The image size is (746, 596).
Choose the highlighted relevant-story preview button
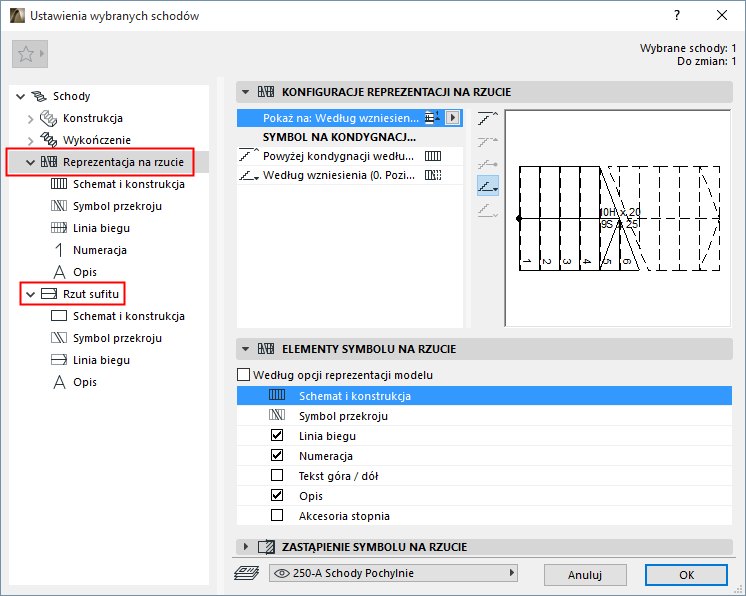pos(488,186)
